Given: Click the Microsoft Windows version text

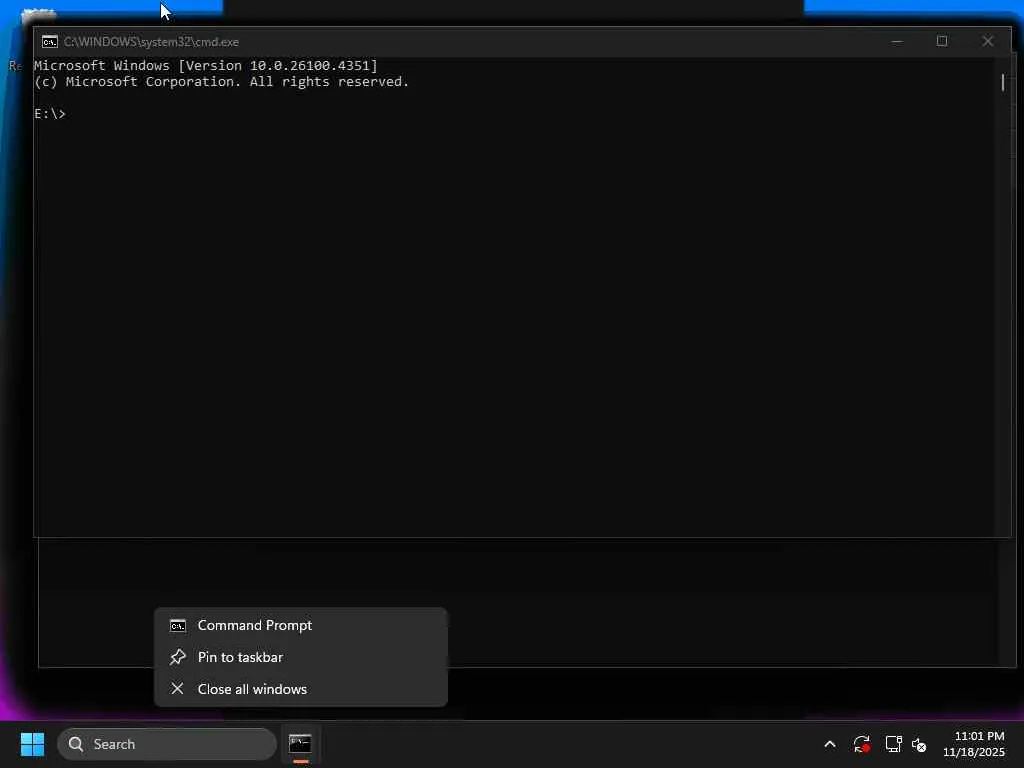Looking at the screenshot, I should [x=206, y=65].
